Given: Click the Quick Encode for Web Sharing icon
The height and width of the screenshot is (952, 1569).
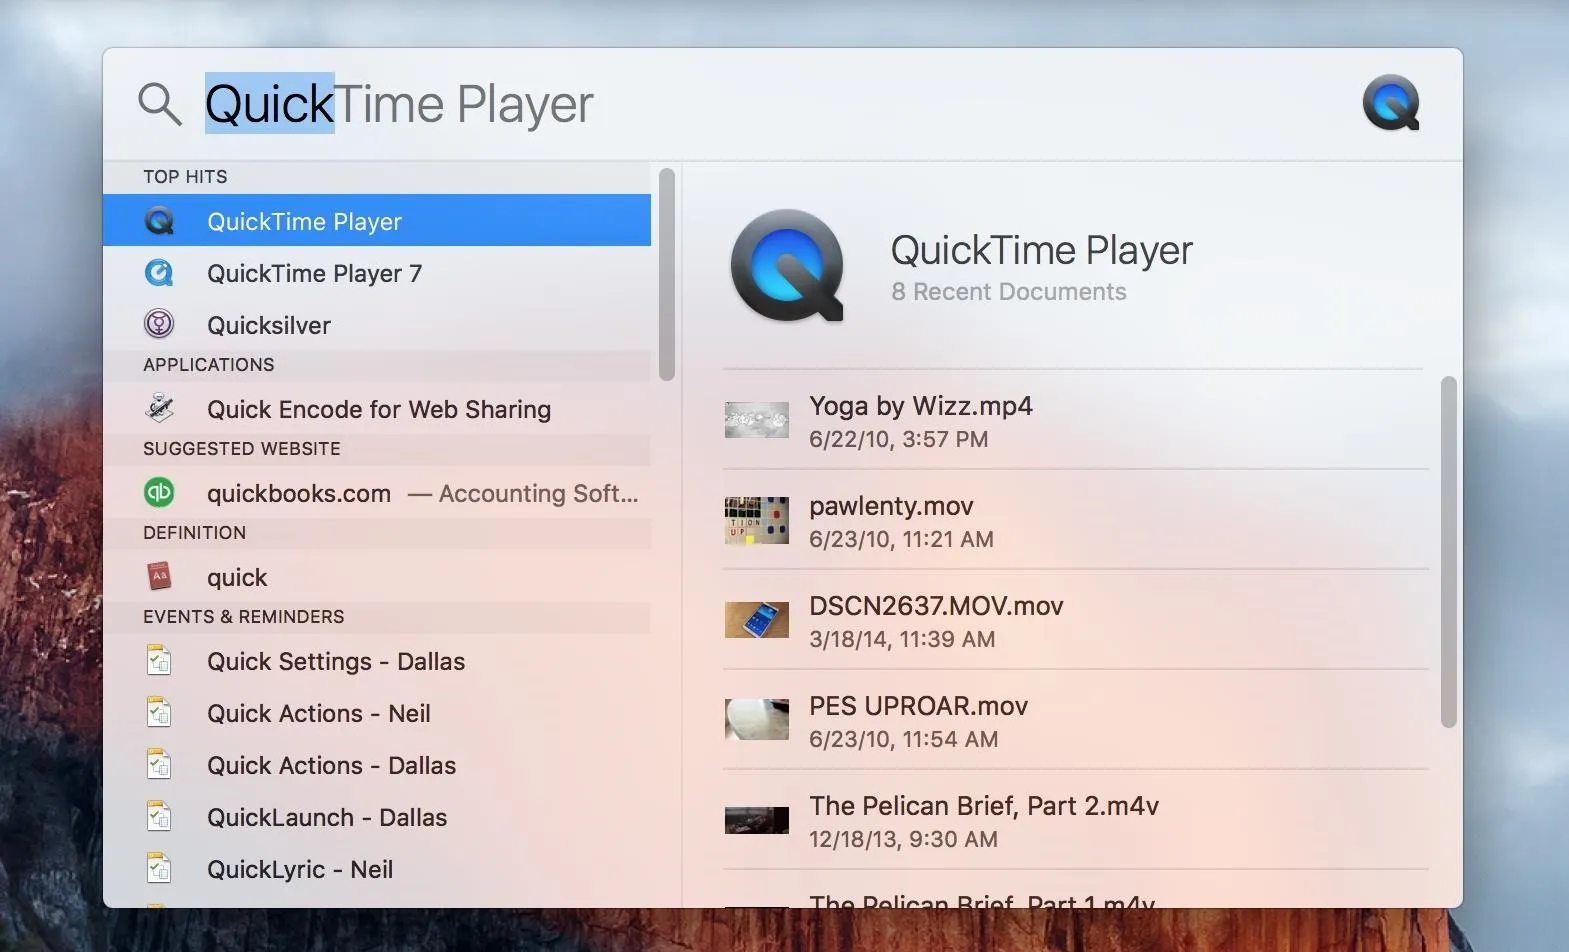Looking at the screenshot, I should click(x=159, y=409).
